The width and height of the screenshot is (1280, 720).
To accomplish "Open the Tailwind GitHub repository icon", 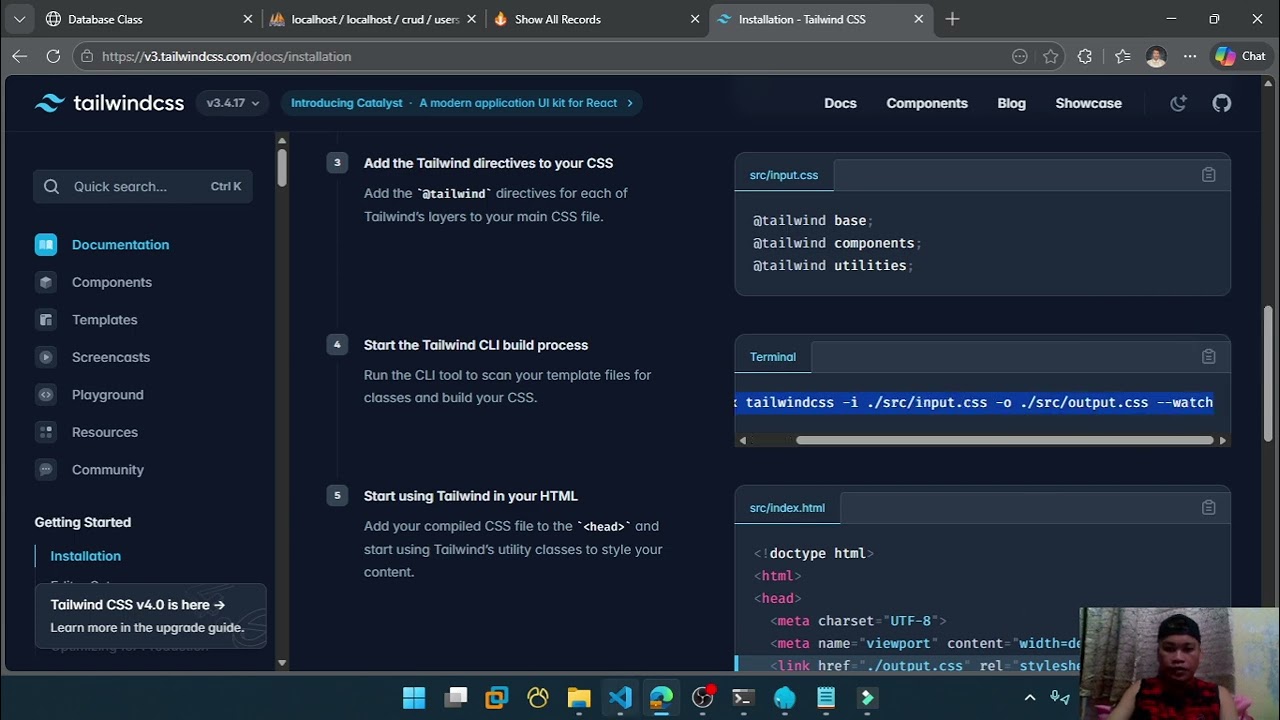I will click(x=1222, y=103).
